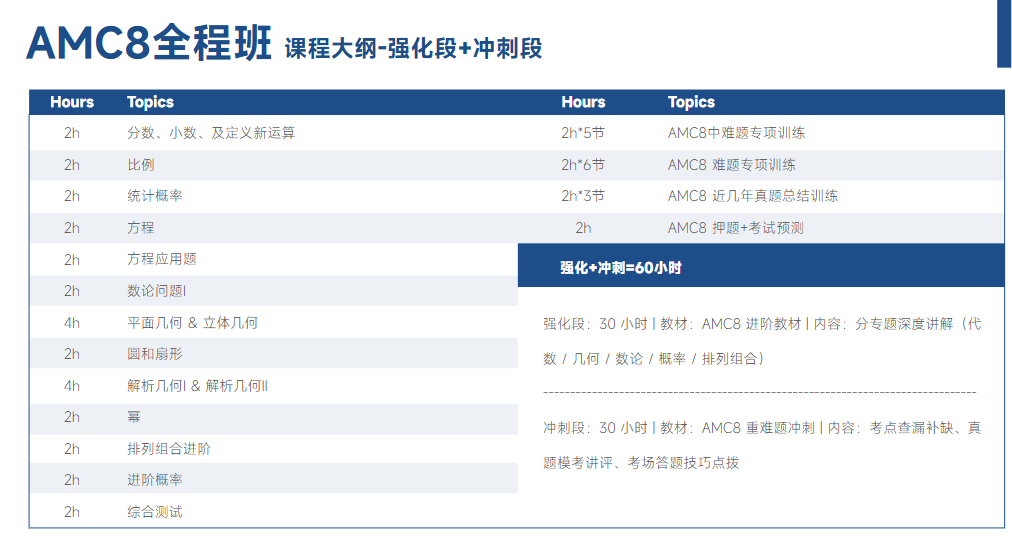Click the AMC8 近几年真题总结训练 topic
Viewport: 1012px width, 543px height.
753,196
